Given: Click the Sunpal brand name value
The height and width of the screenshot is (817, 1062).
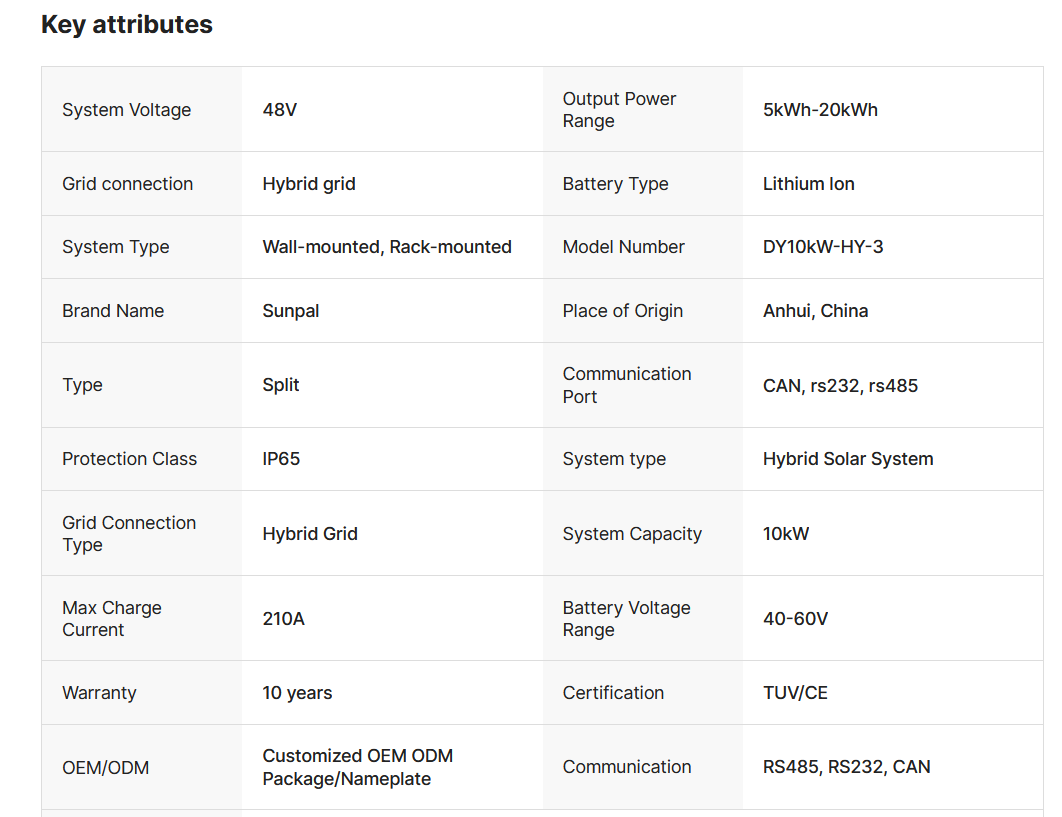Looking at the screenshot, I should (x=291, y=311).
